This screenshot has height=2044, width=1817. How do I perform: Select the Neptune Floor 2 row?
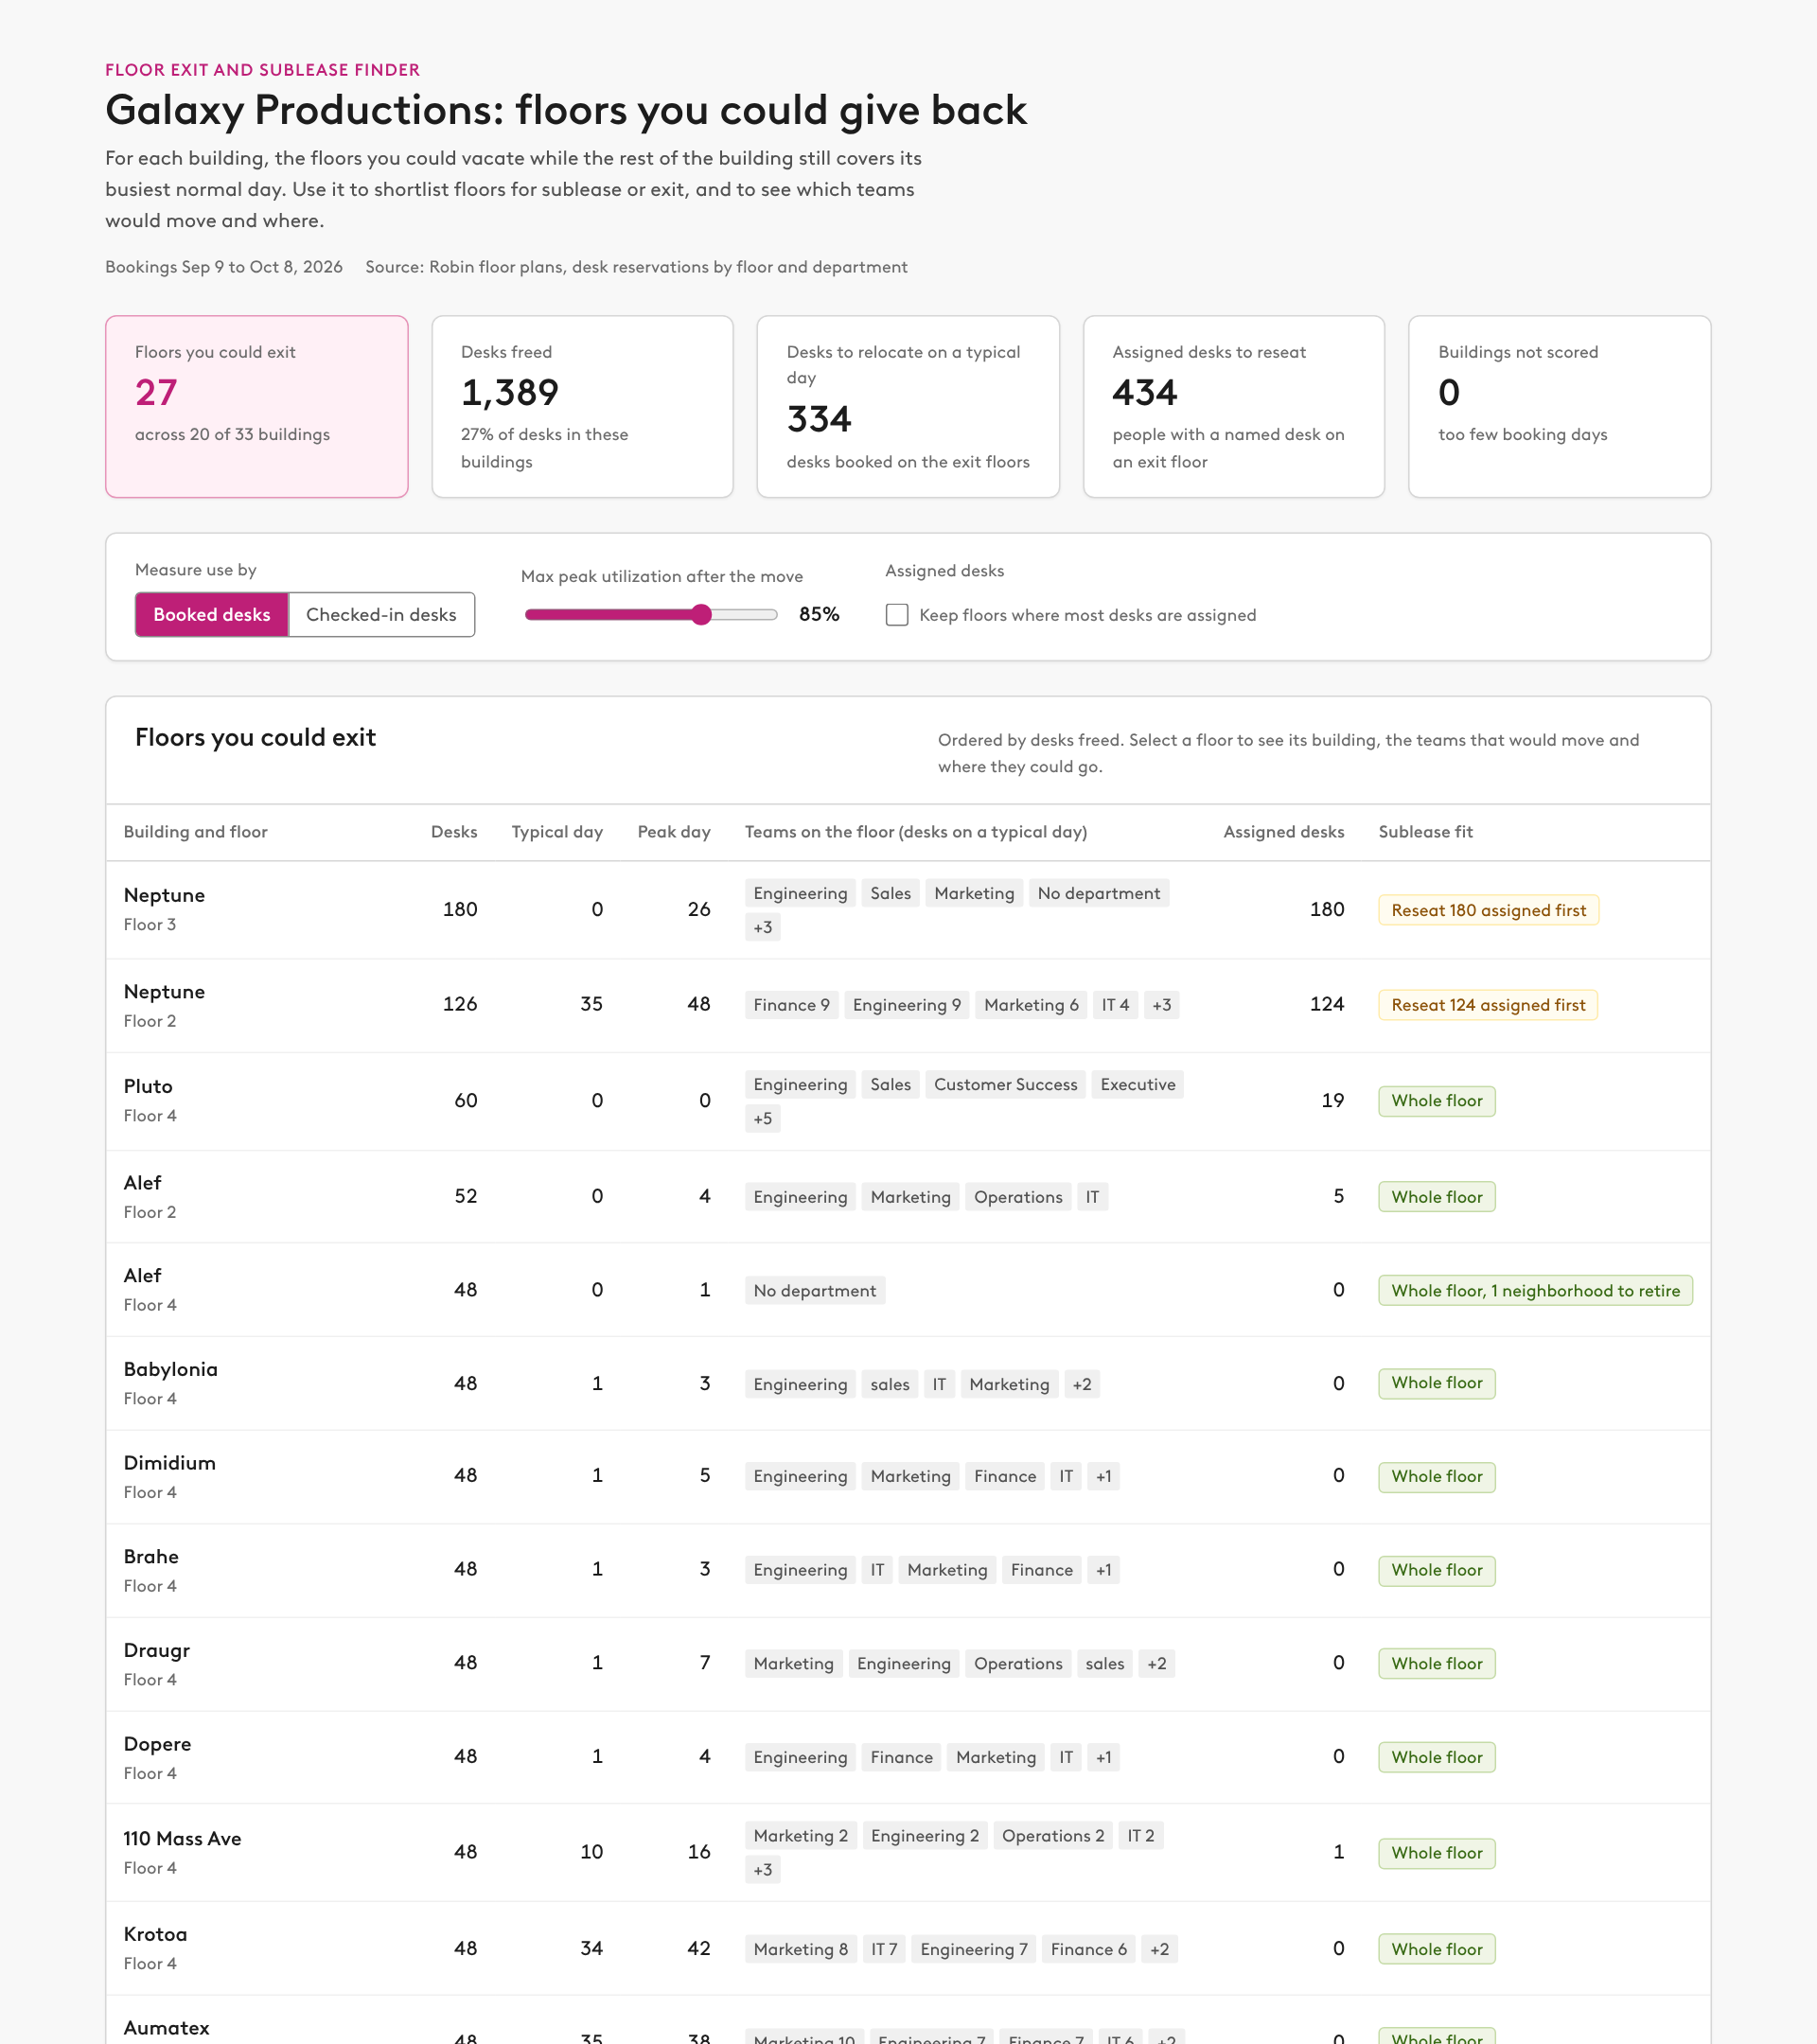click(x=908, y=1004)
